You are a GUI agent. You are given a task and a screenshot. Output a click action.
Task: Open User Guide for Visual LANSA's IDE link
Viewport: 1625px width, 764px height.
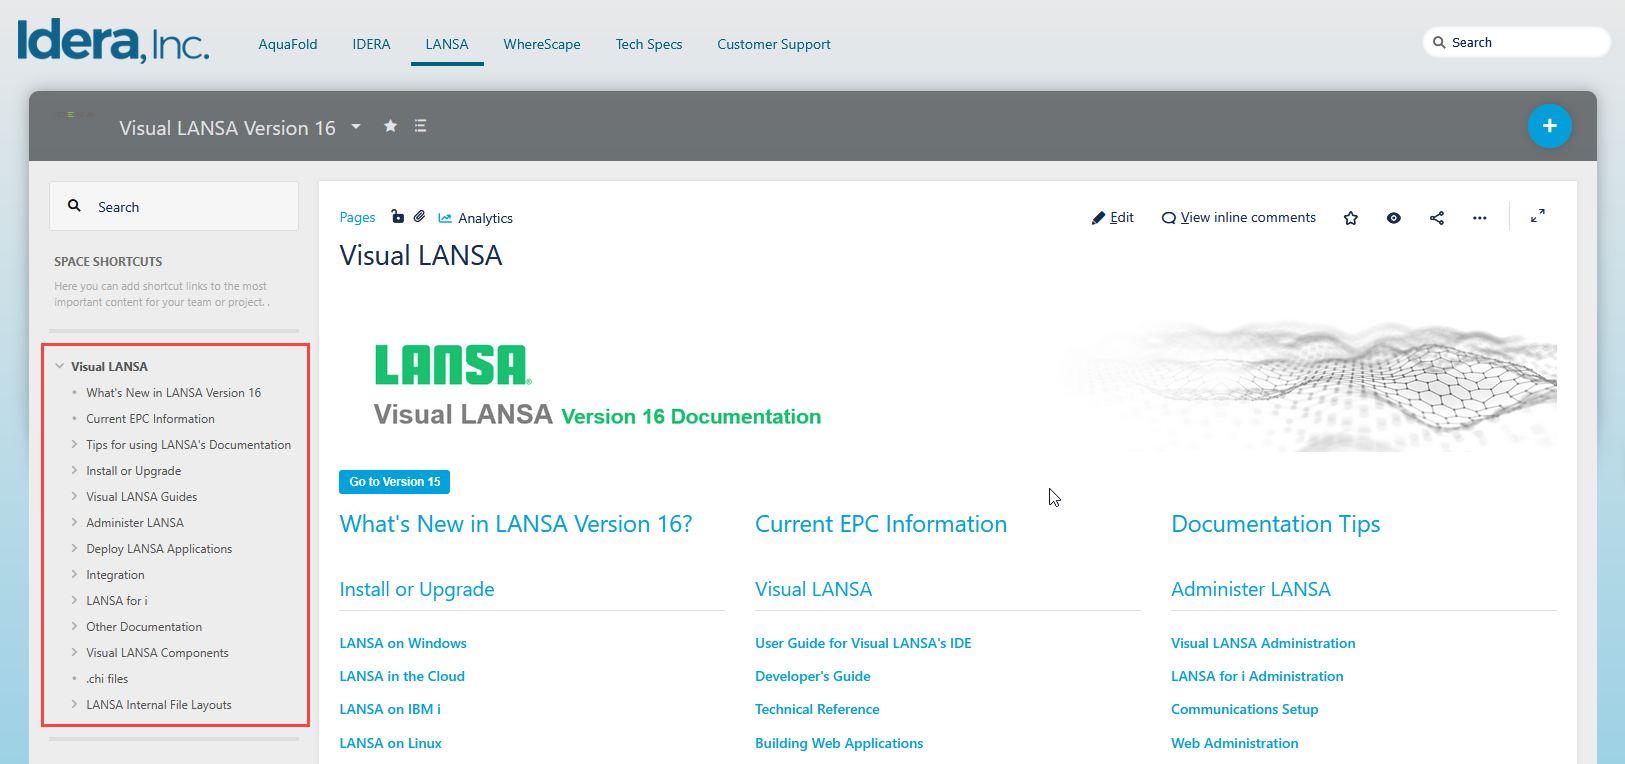[x=864, y=643]
